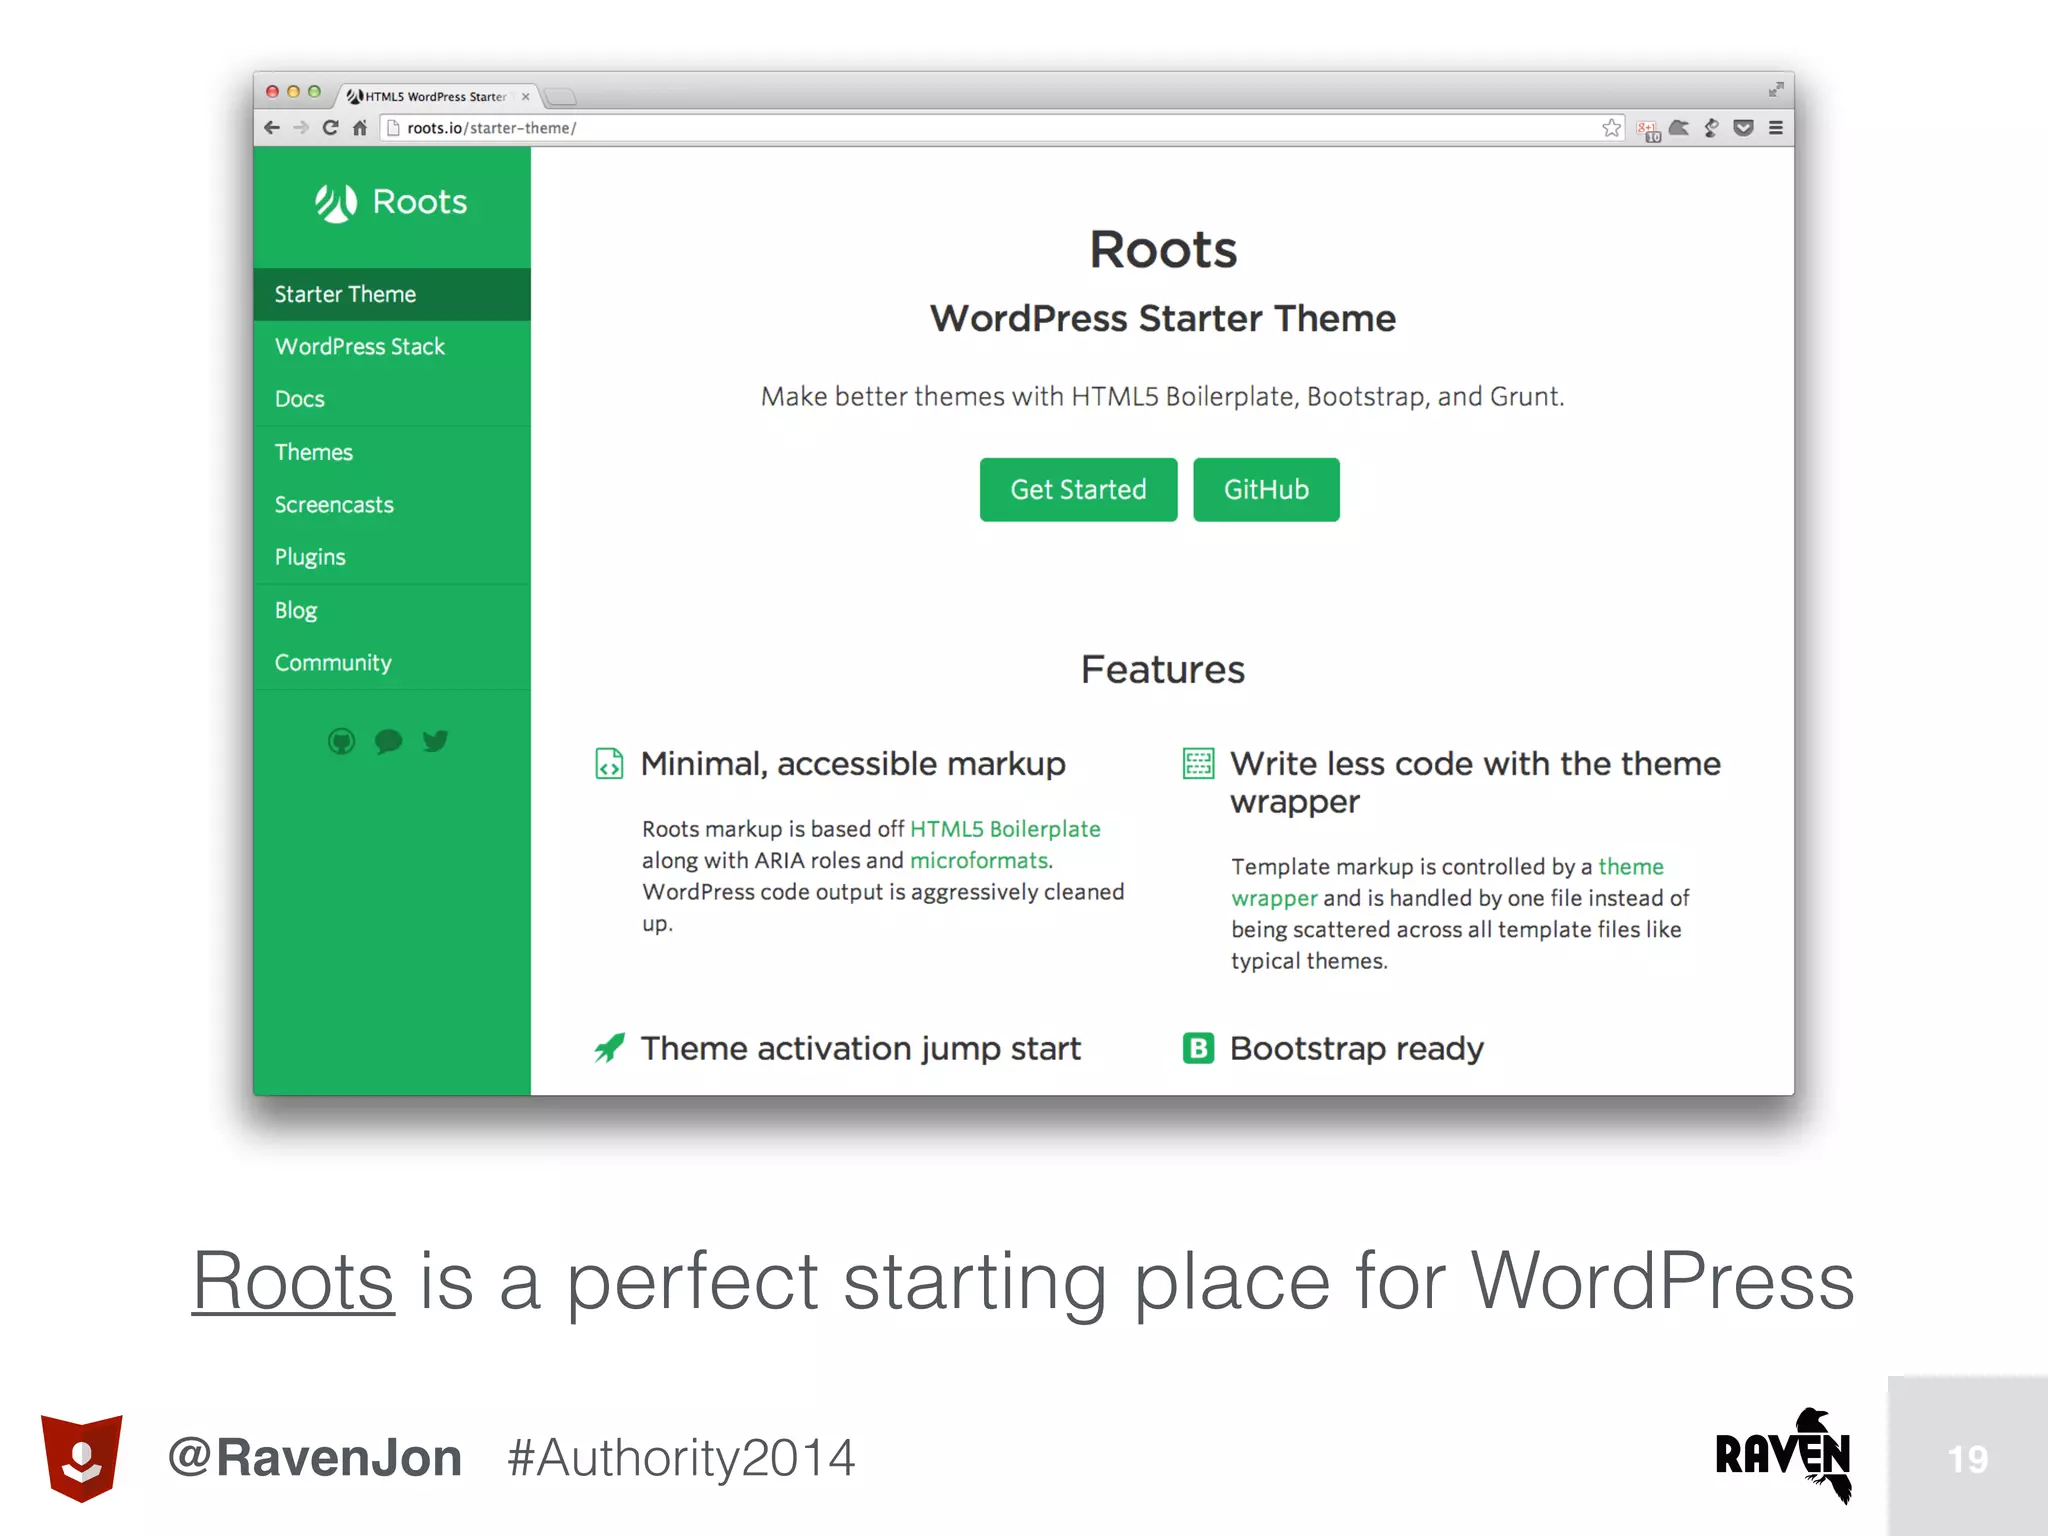Open a new browser tab
Screen dimensions: 2048x1536
pyautogui.click(x=561, y=97)
